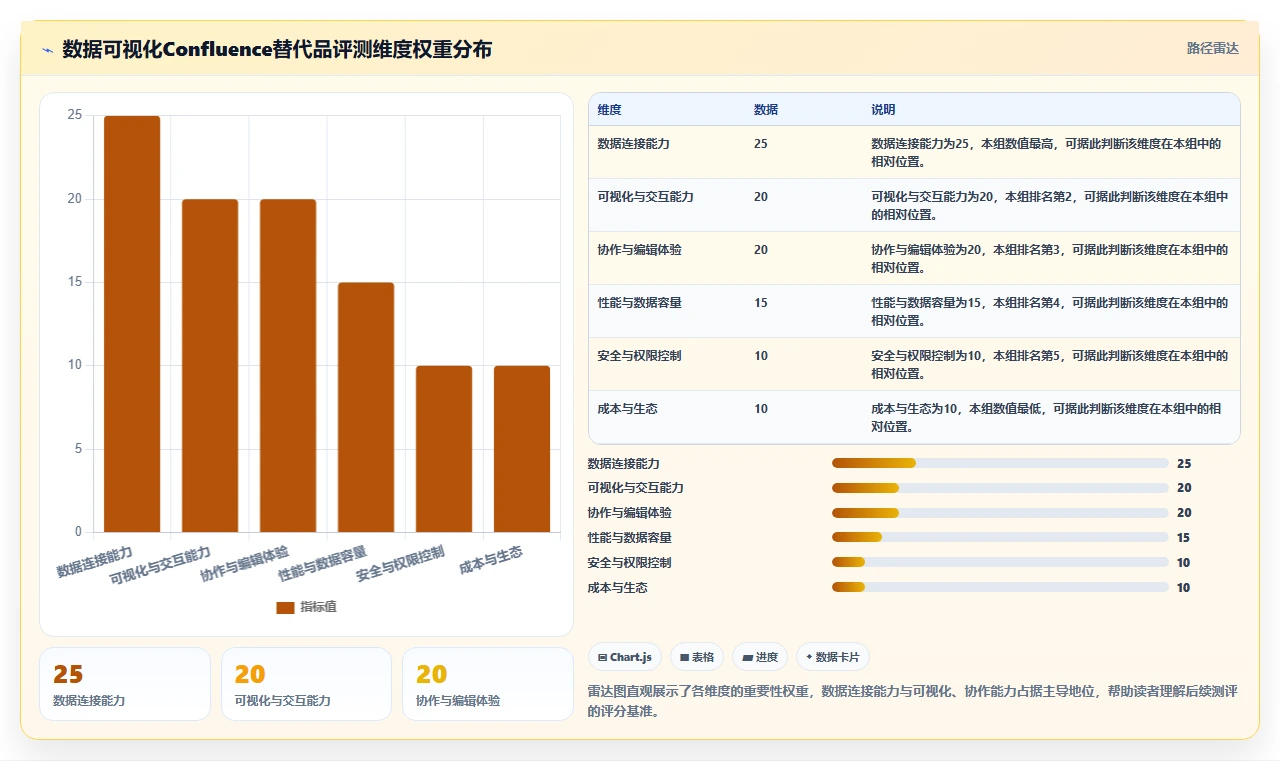The width and height of the screenshot is (1280, 761).
Task: Click the 数据 column header
Action: click(766, 109)
